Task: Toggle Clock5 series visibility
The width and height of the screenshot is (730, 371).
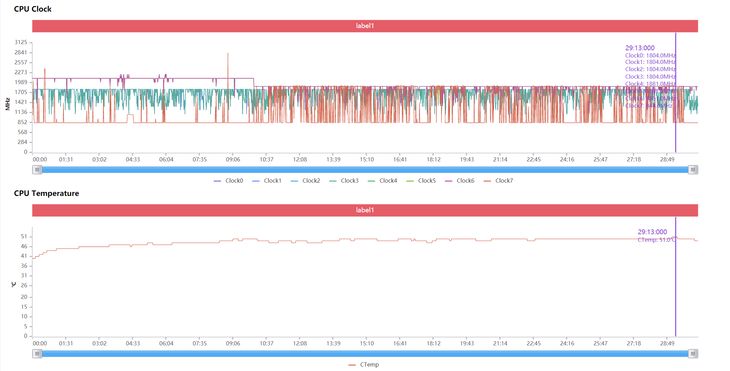Action: [421, 181]
